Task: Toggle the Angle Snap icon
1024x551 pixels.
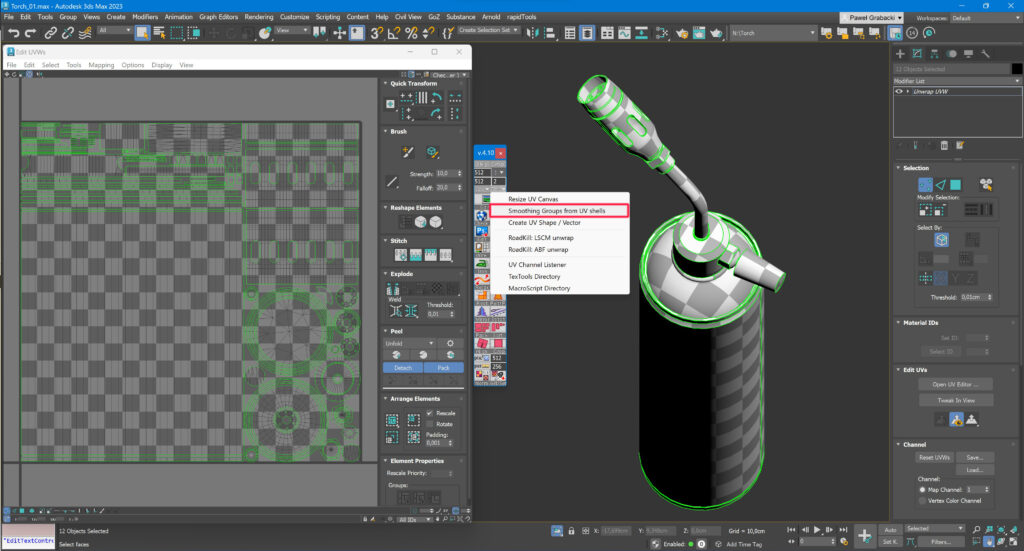Action: pyautogui.click(x=394, y=33)
